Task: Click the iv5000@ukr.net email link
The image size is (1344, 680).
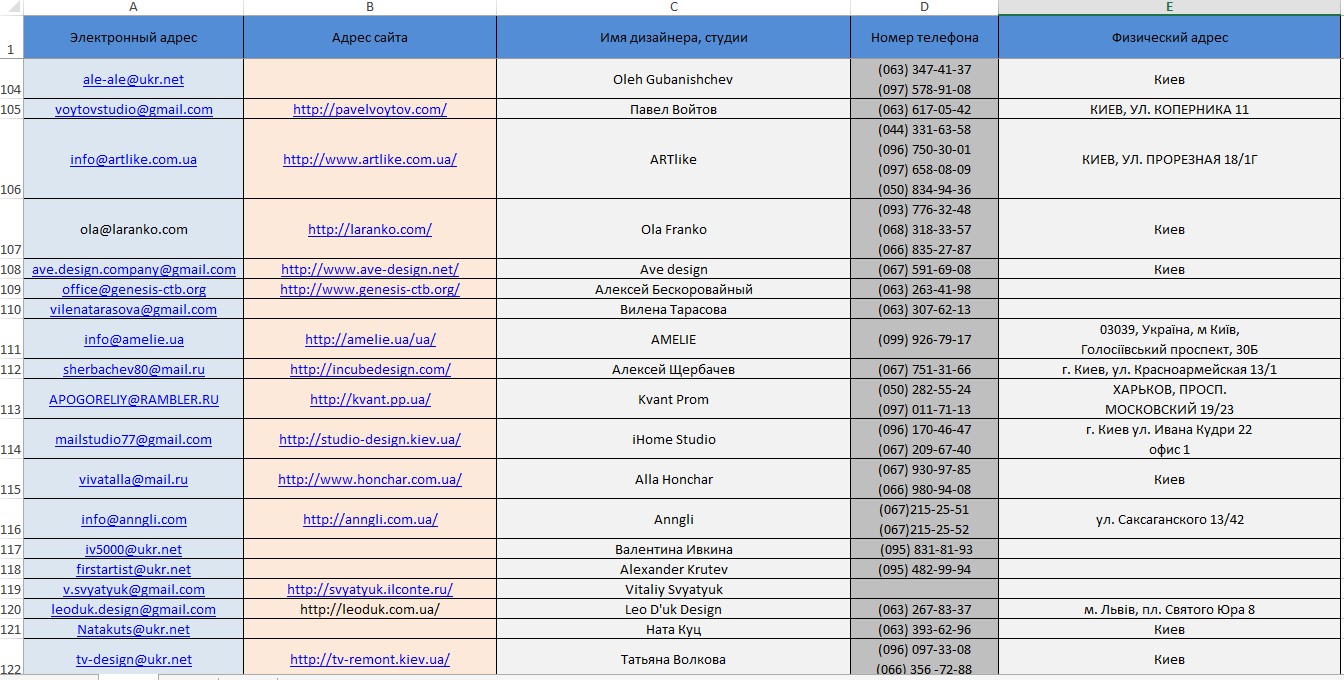Action: [x=133, y=550]
